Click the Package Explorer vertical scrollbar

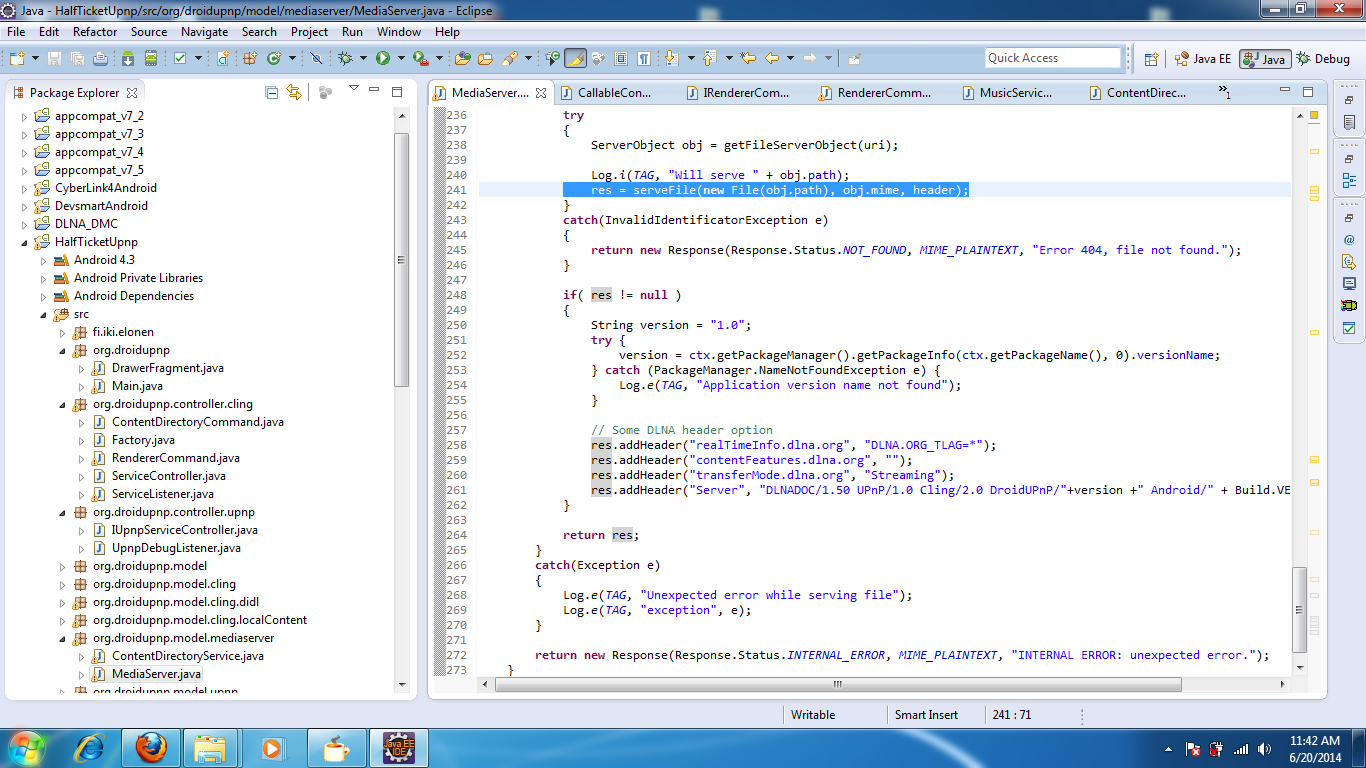click(403, 260)
